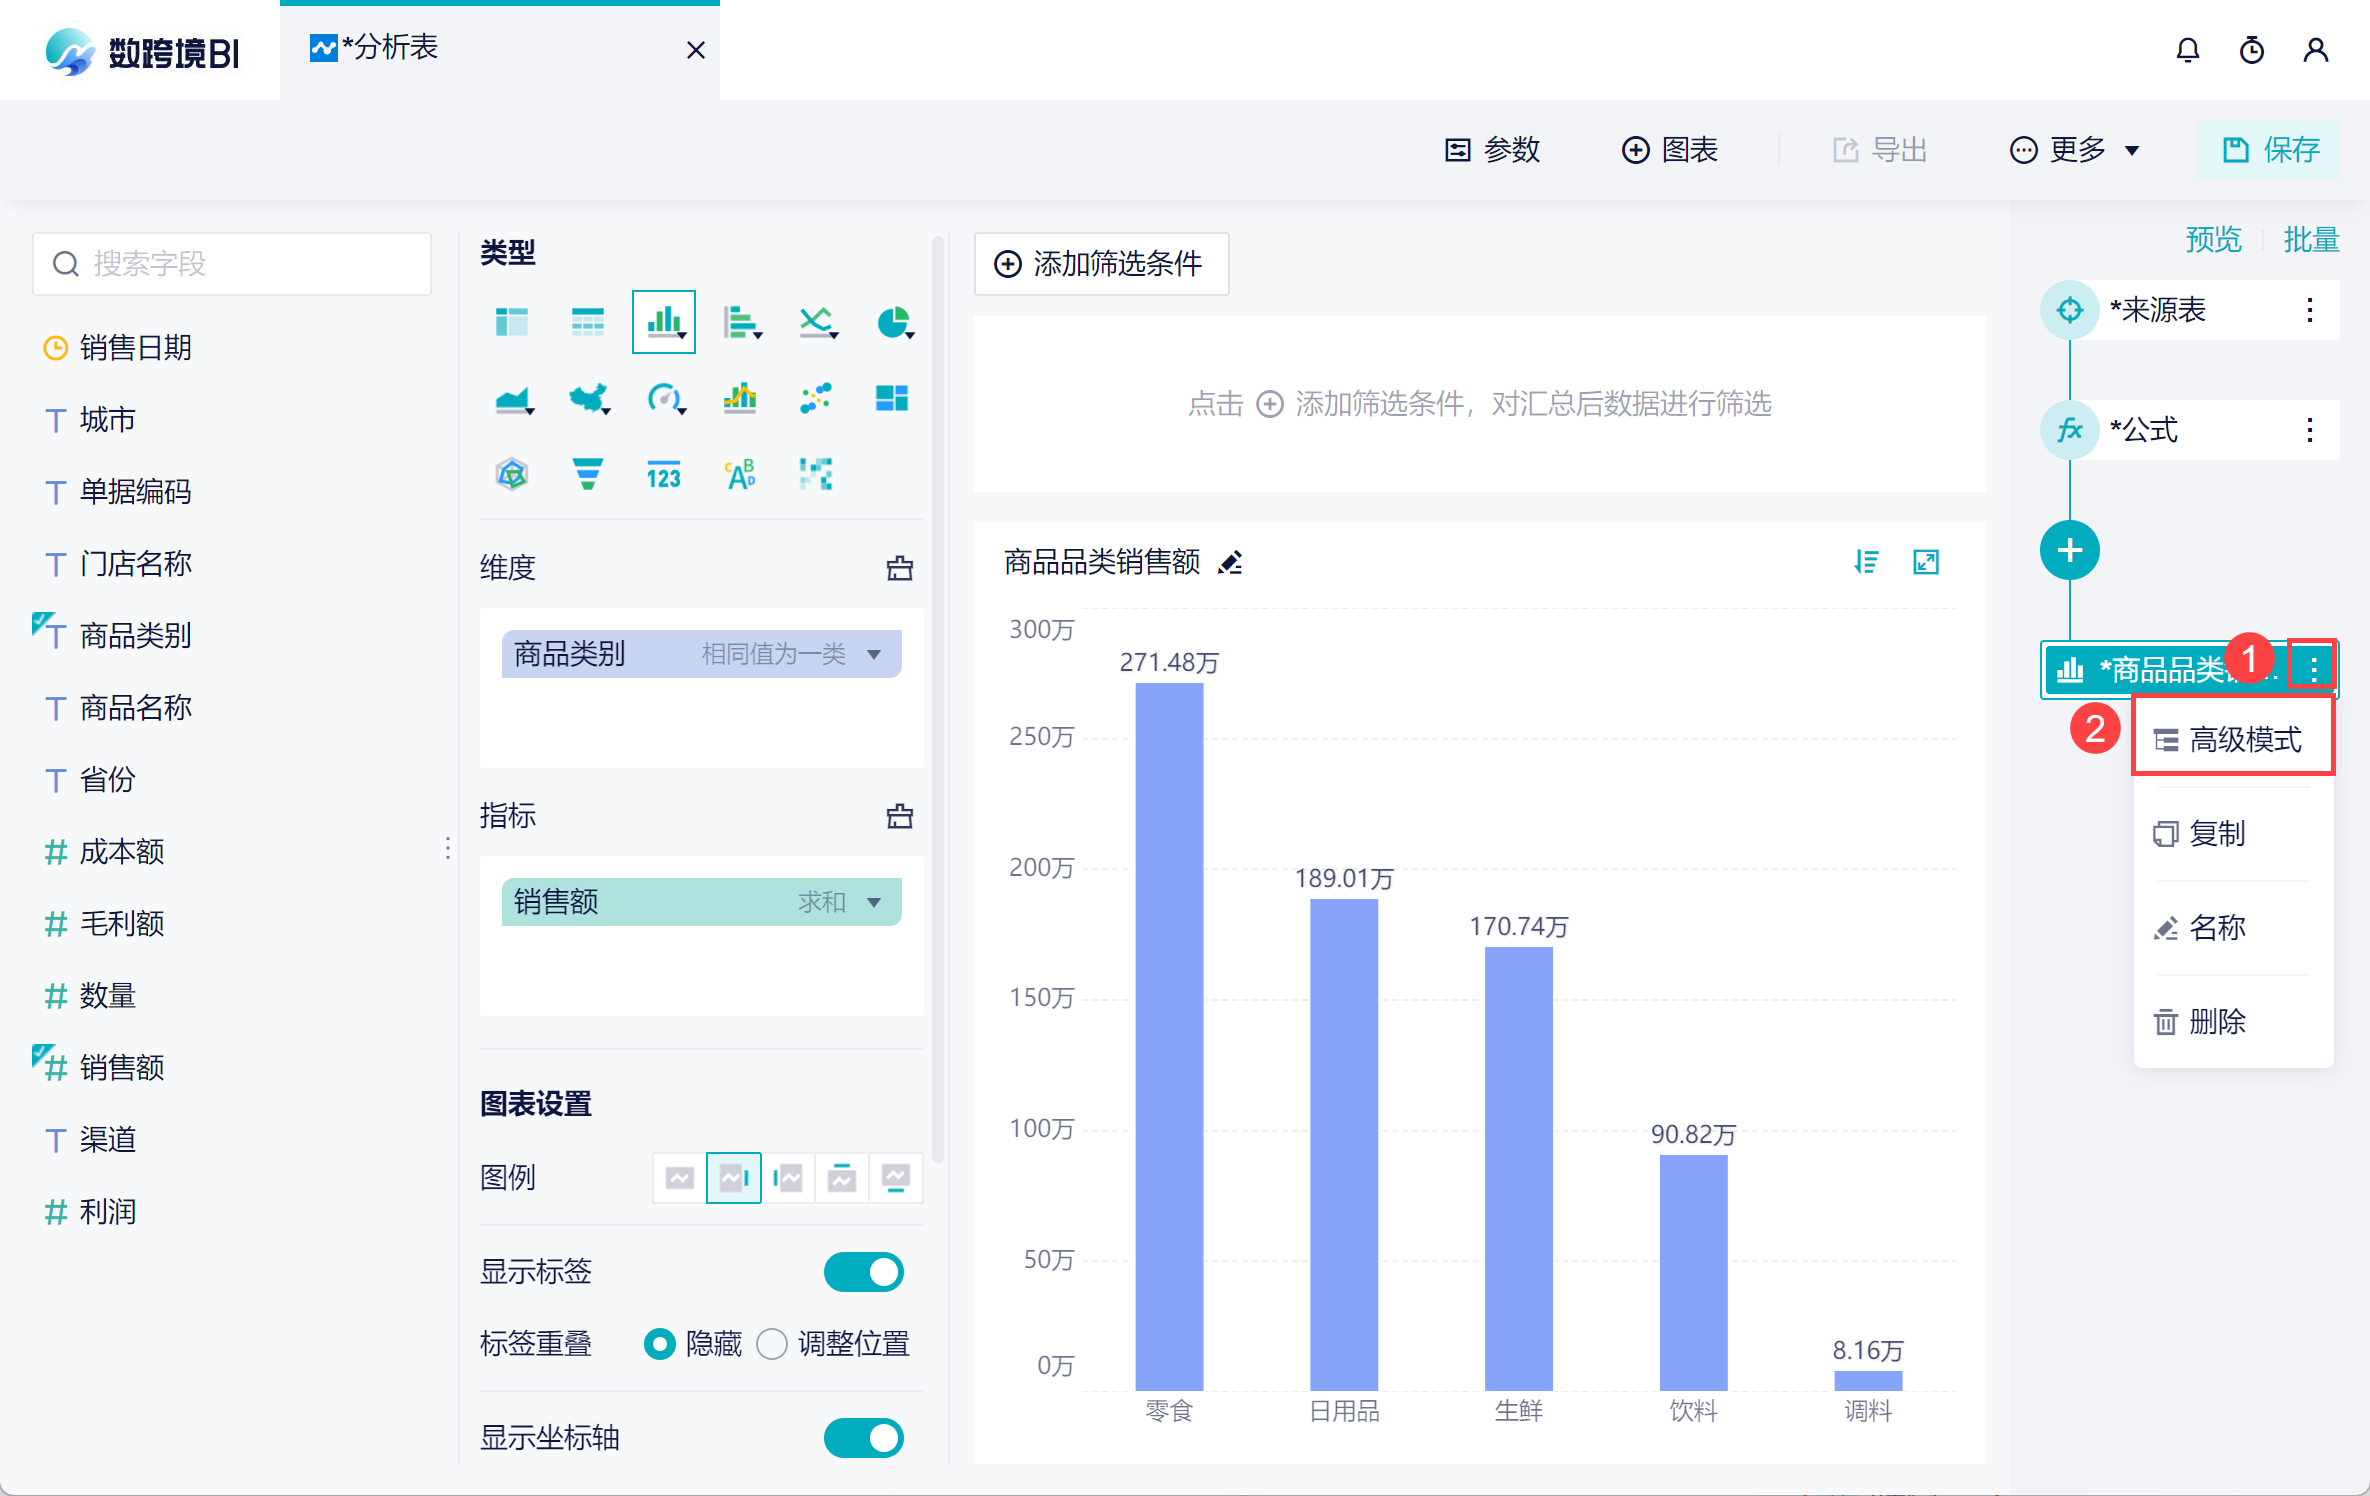Click the teal plus add-step button

pyautogui.click(x=2069, y=550)
